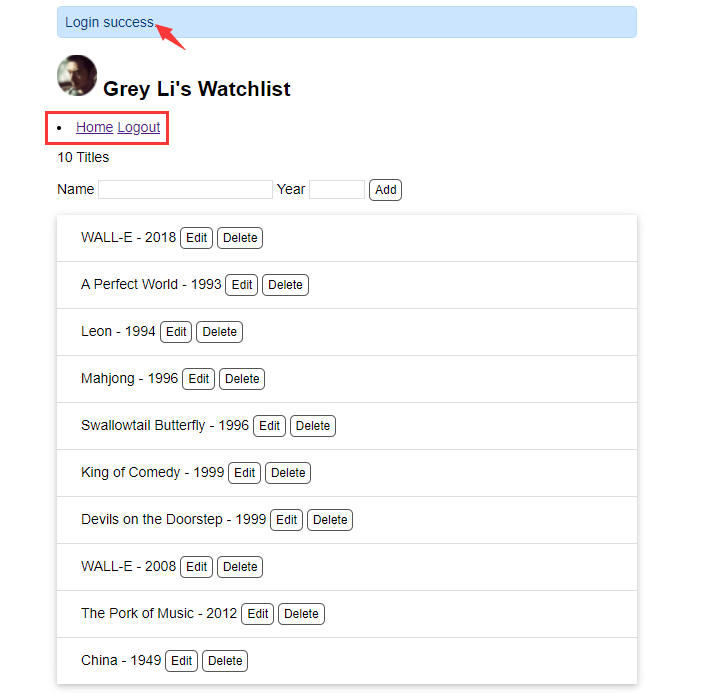718x693 pixels.
Task: Delete the Leon 1994 entry
Action: pyautogui.click(x=220, y=332)
